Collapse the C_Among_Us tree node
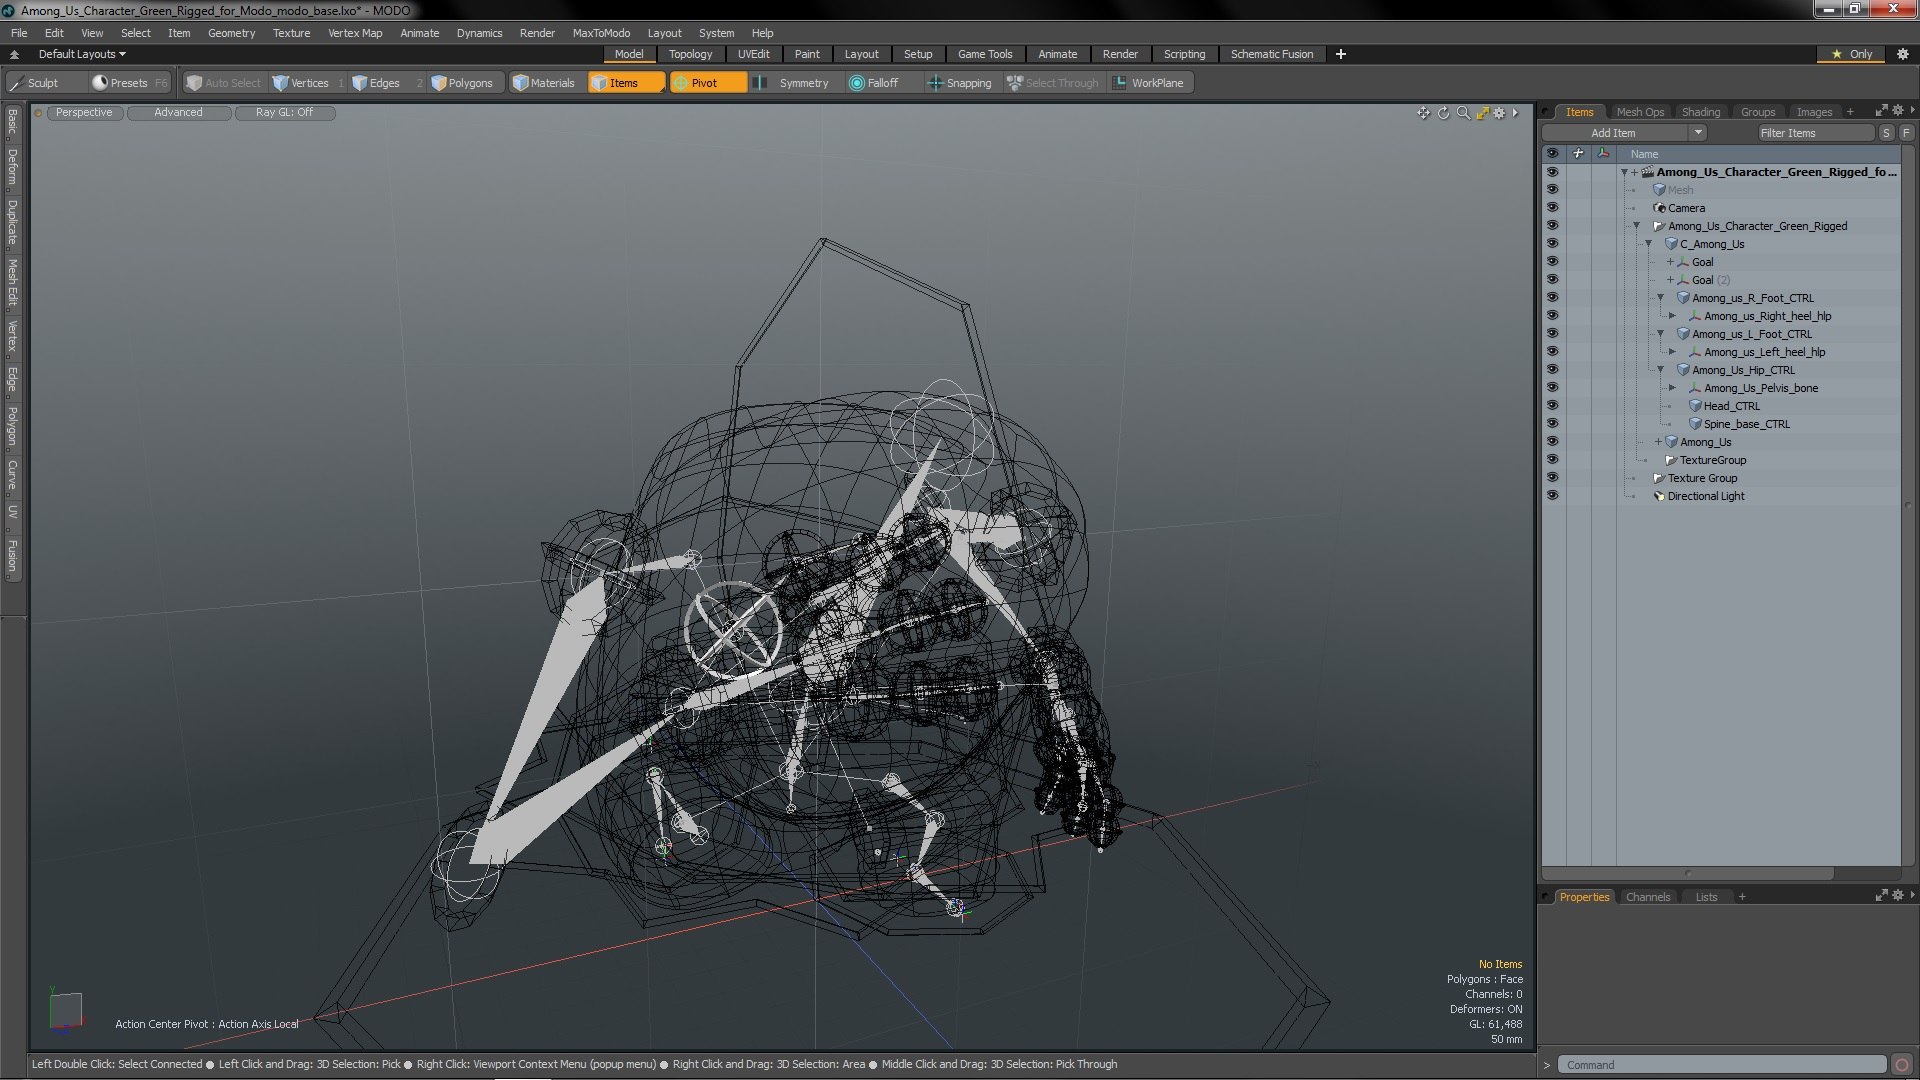This screenshot has height=1080, width=1920. (1649, 244)
